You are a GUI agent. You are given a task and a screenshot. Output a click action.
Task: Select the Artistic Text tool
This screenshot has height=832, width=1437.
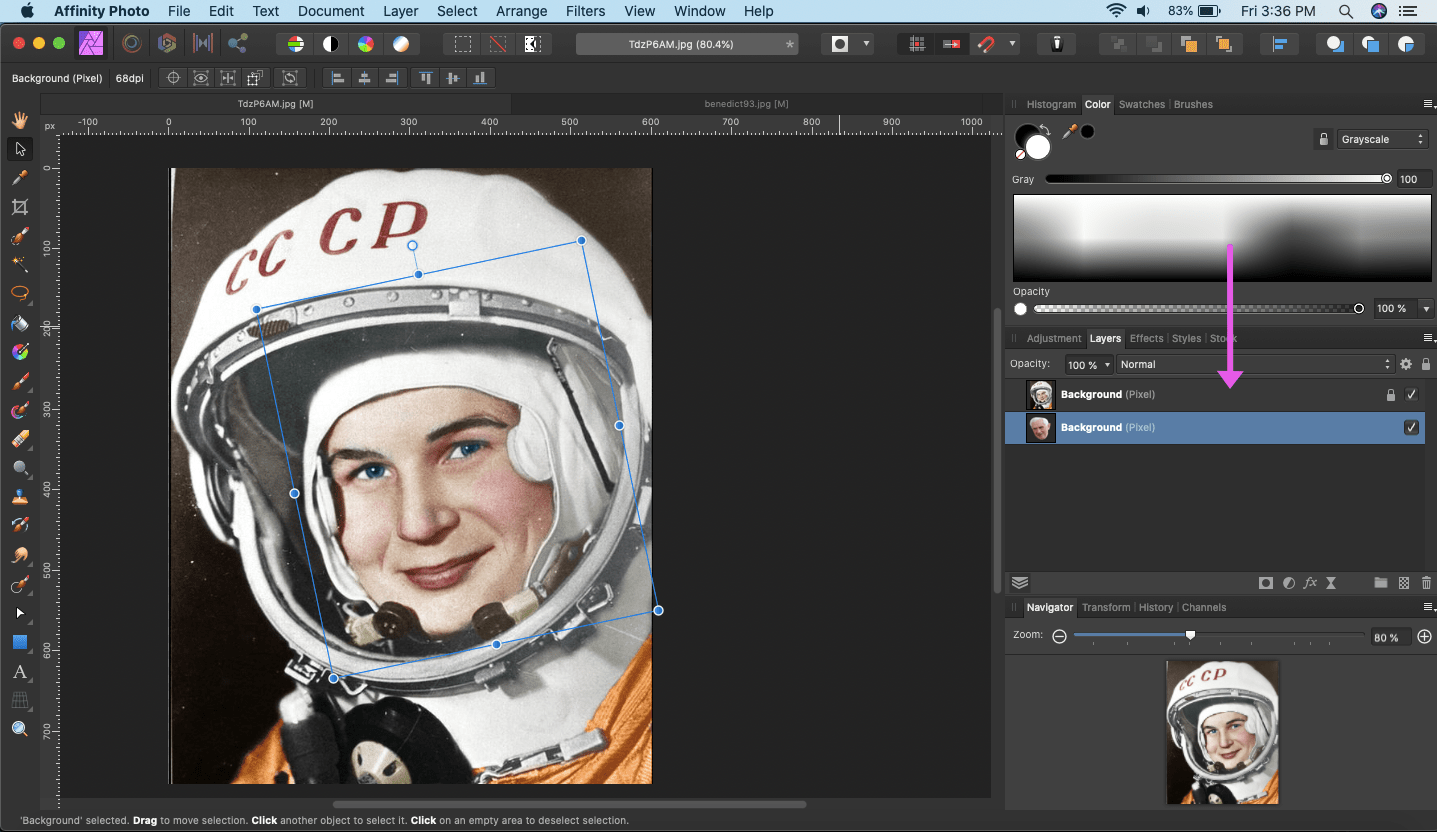[19, 672]
